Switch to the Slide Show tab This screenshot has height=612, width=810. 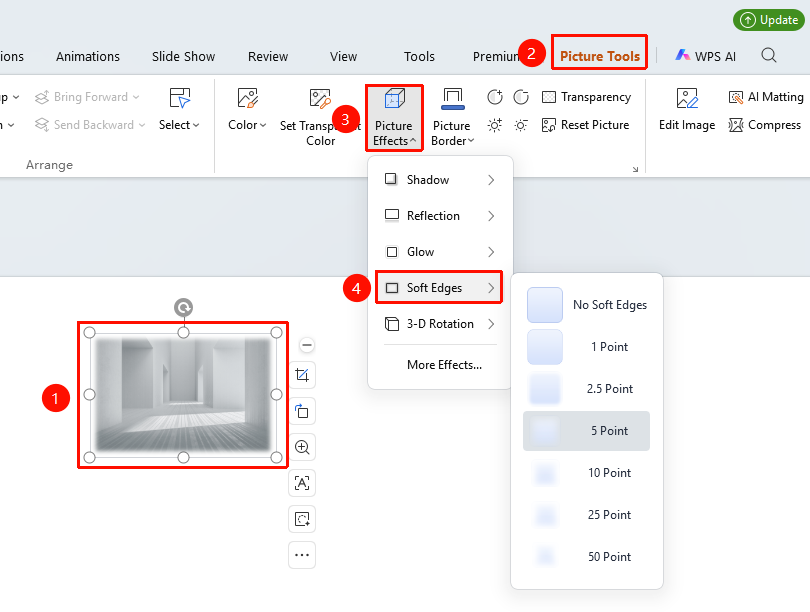point(183,56)
